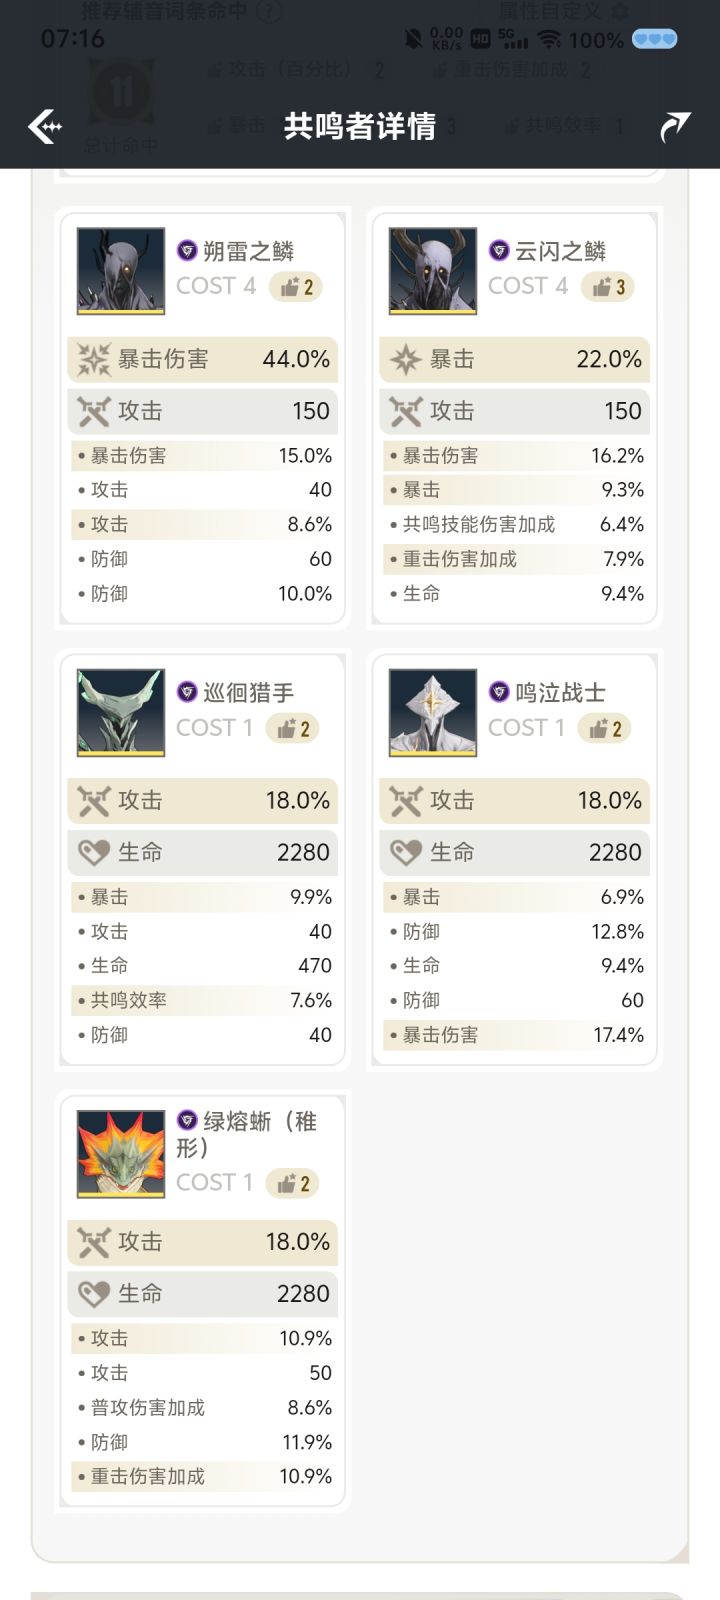The height and width of the screenshot is (1600, 720).
Task: Open 鸣泣战士 echo portrait
Action: (x=433, y=713)
